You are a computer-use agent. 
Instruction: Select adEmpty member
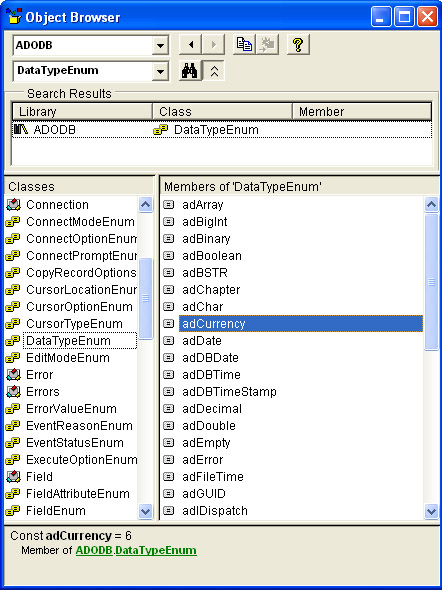tap(206, 443)
